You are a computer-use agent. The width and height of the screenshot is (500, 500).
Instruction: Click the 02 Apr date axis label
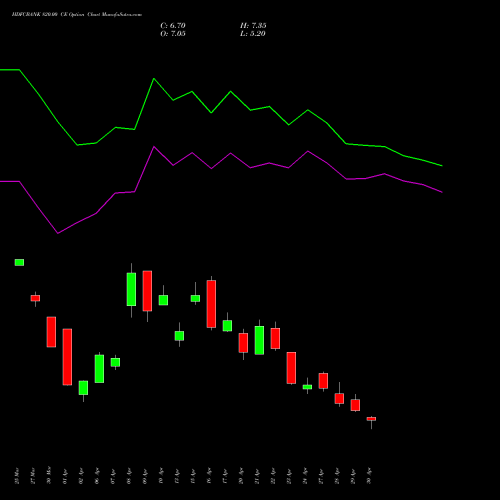[x=81, y=477]
